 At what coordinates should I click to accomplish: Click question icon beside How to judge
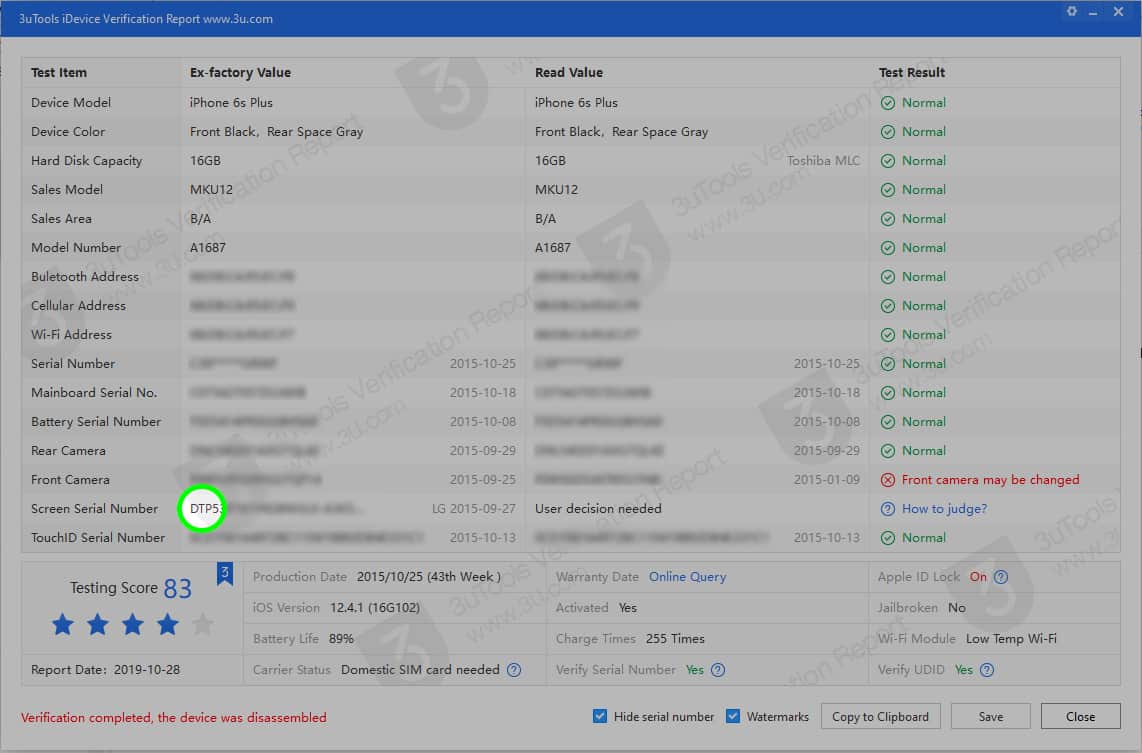coord(888,509)
